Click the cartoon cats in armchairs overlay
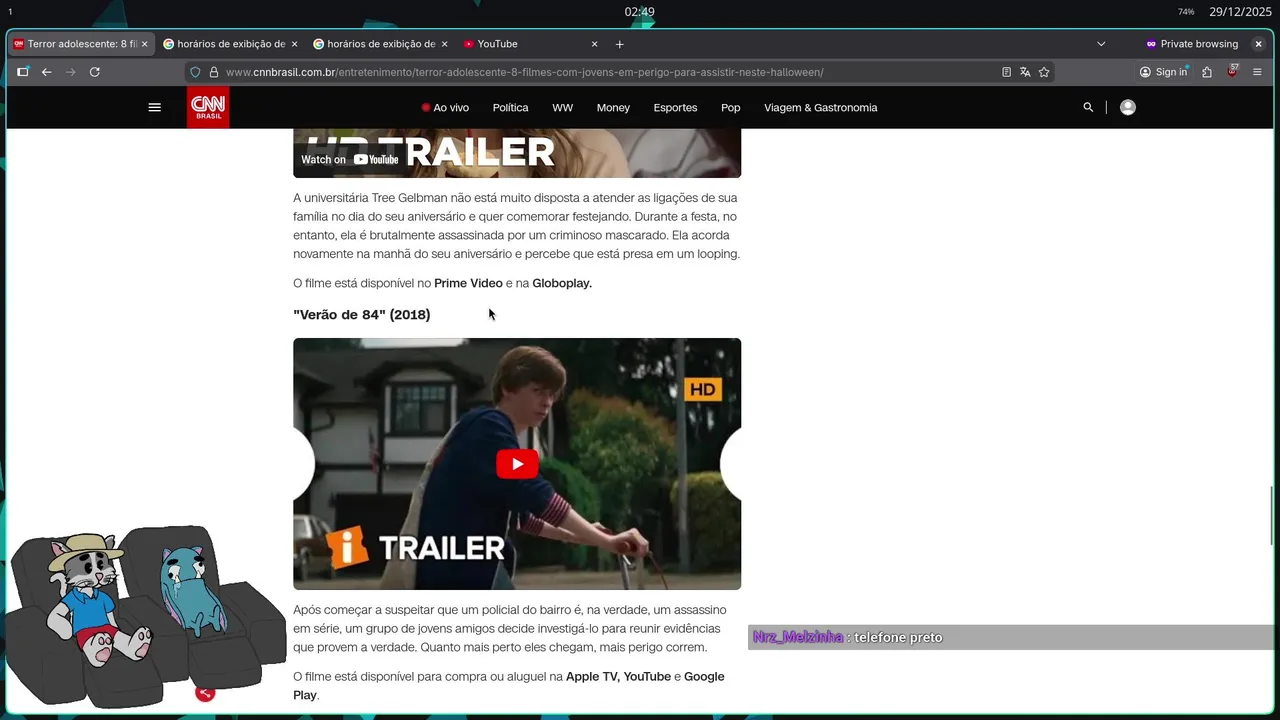This screenshot has height=720, width=1280. 145,615
